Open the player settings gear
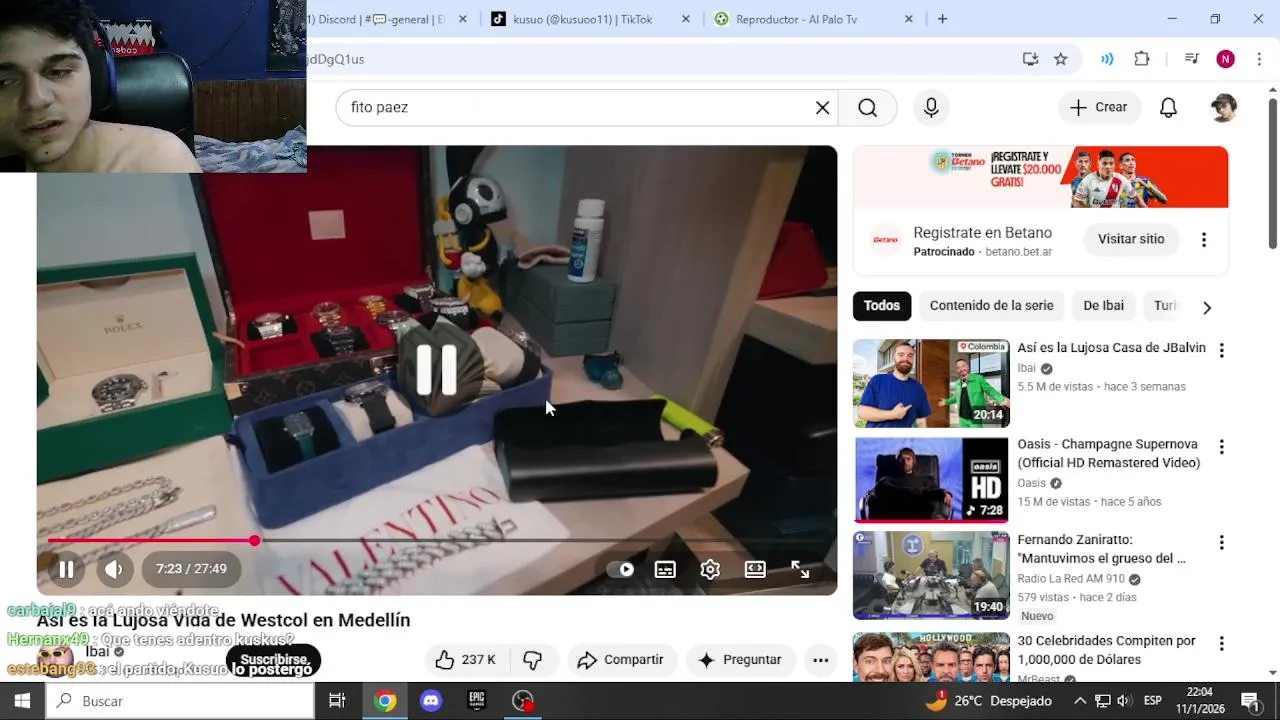 pos(710,569)
